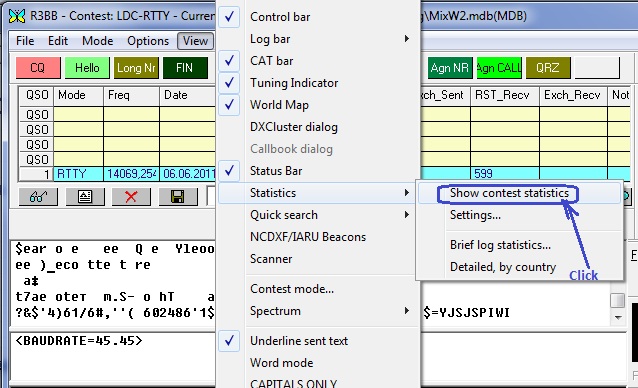Click the Freq column header
638x388 pixels.
[131, 96]
